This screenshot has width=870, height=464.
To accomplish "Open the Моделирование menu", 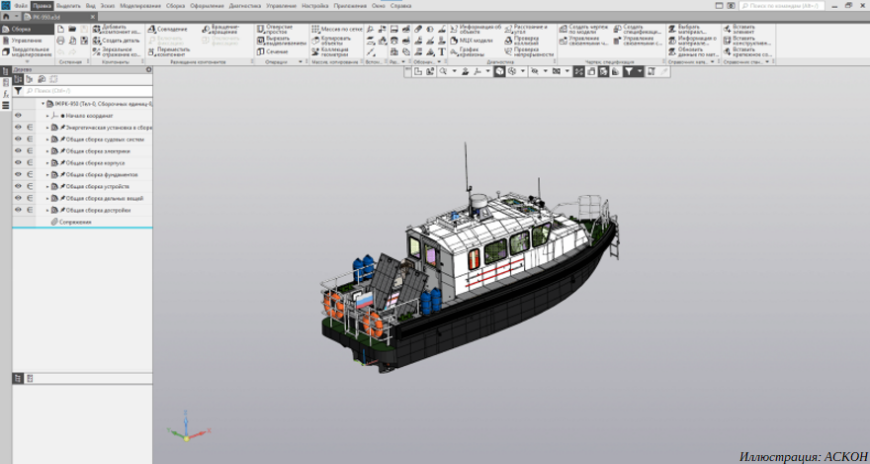I will [x=140, y=6].
